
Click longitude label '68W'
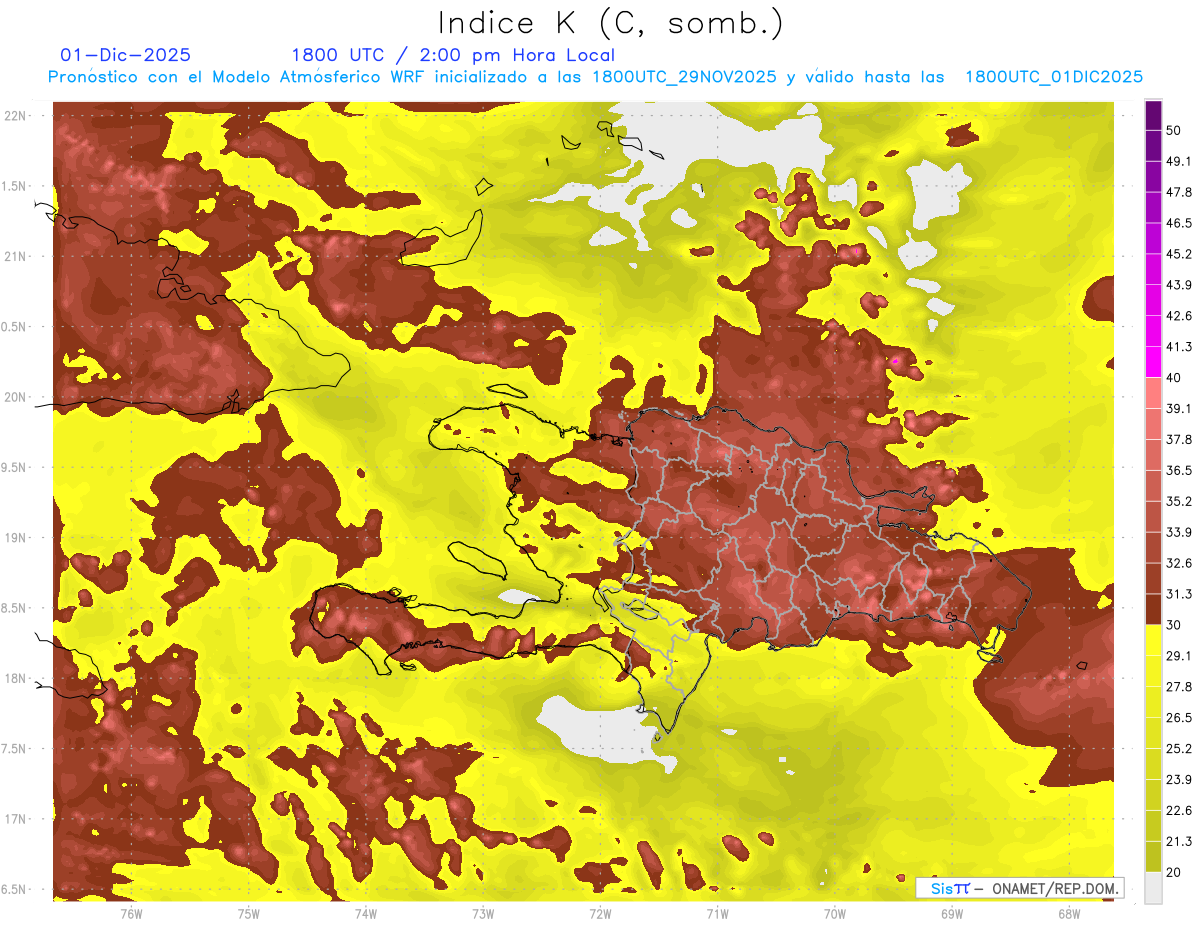tap(1068, 913)
